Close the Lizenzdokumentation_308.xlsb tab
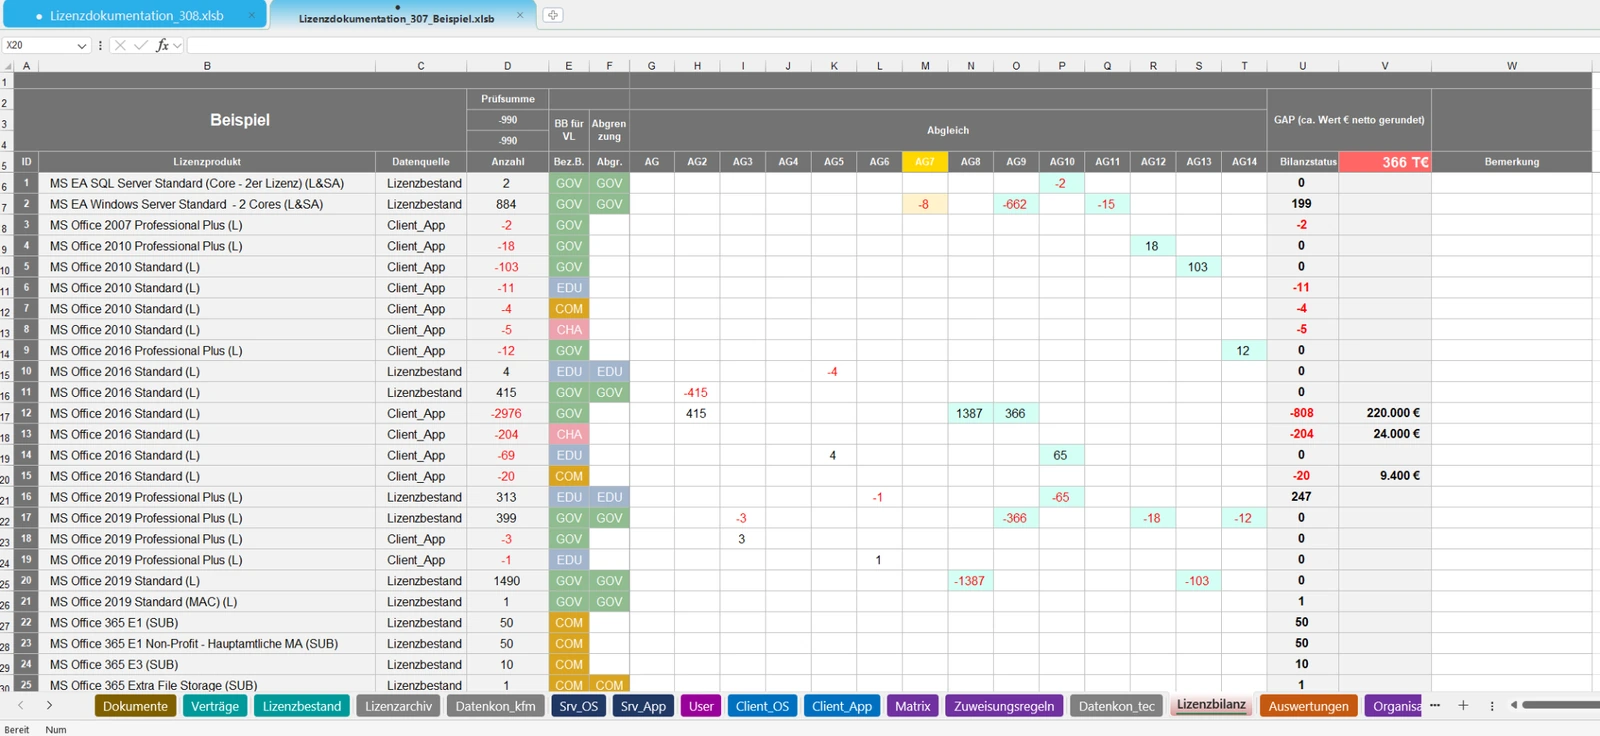Viewport: 1600px width, 736px height. 252,15
